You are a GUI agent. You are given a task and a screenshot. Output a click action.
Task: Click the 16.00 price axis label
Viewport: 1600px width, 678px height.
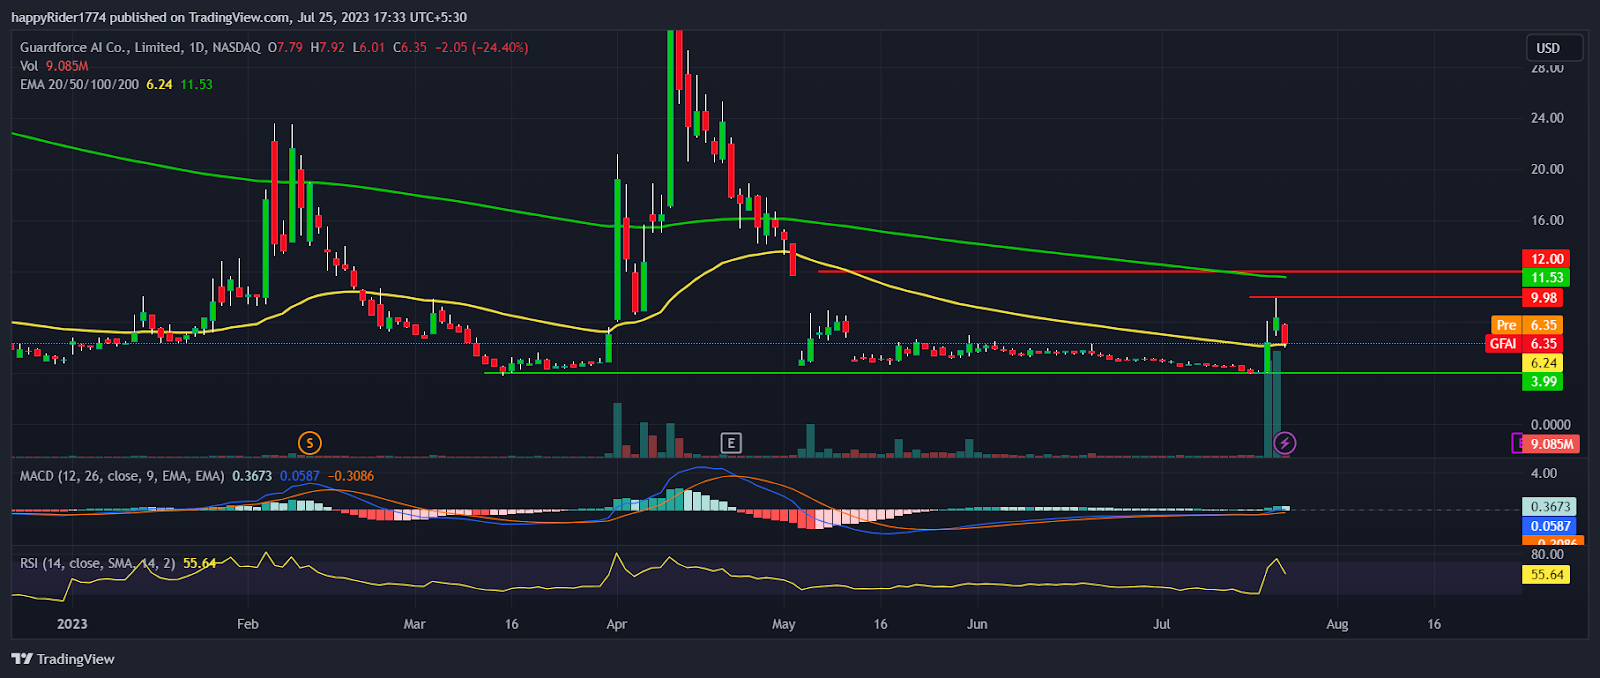tap(1547, 221)
